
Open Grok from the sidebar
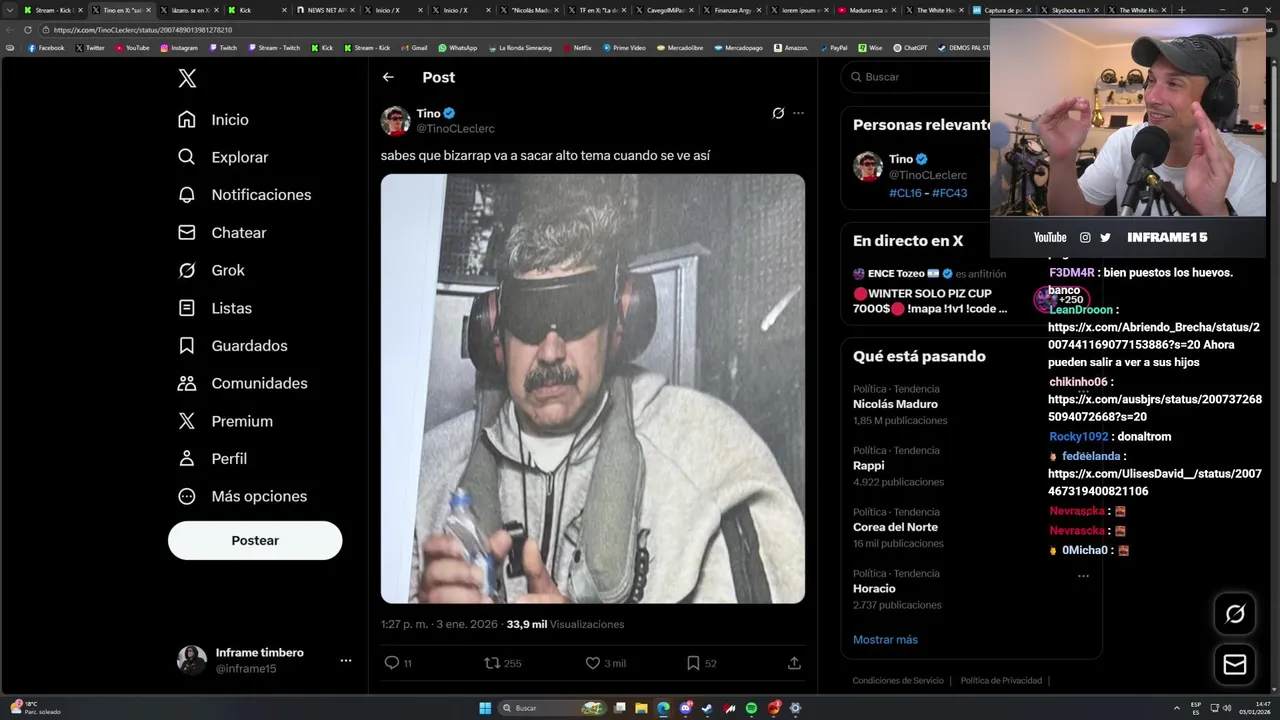point(211,270)
